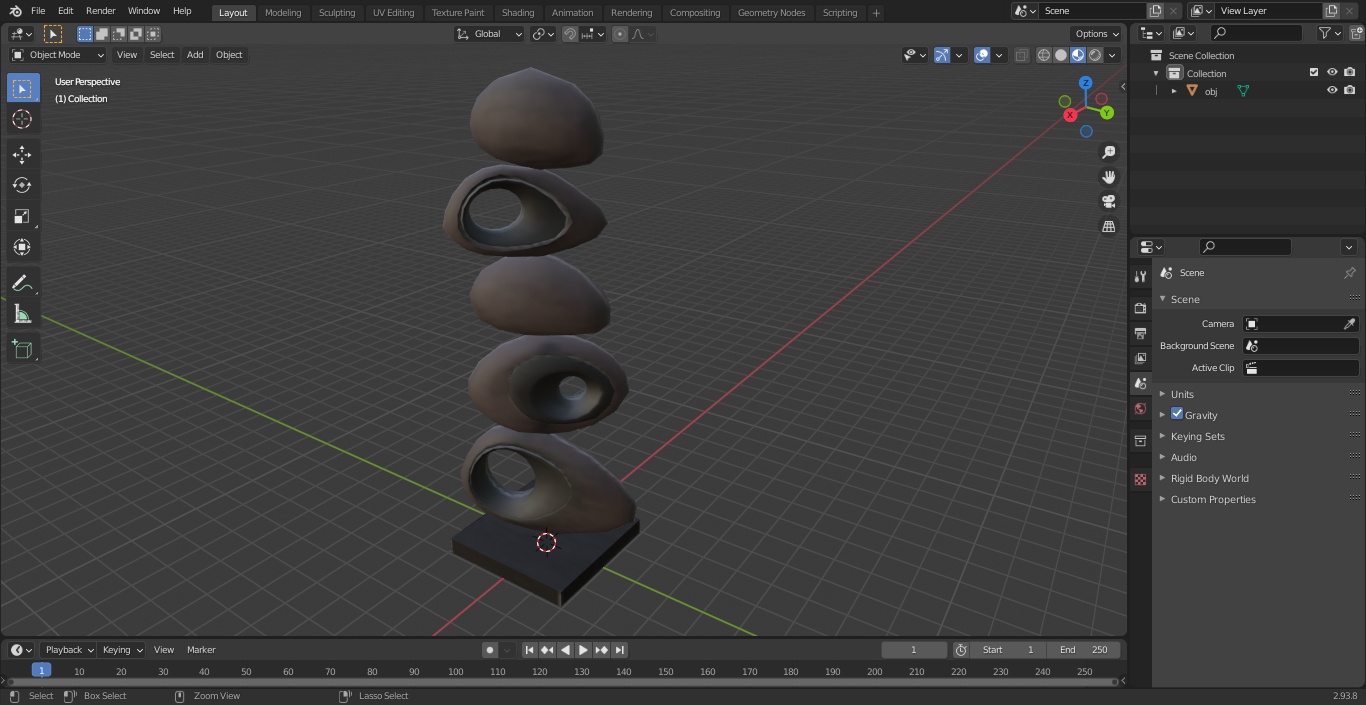This screenshot has height=705, width=1366.
Task: Click the Z axis gizmo handle
Action: click(1085, 83)
